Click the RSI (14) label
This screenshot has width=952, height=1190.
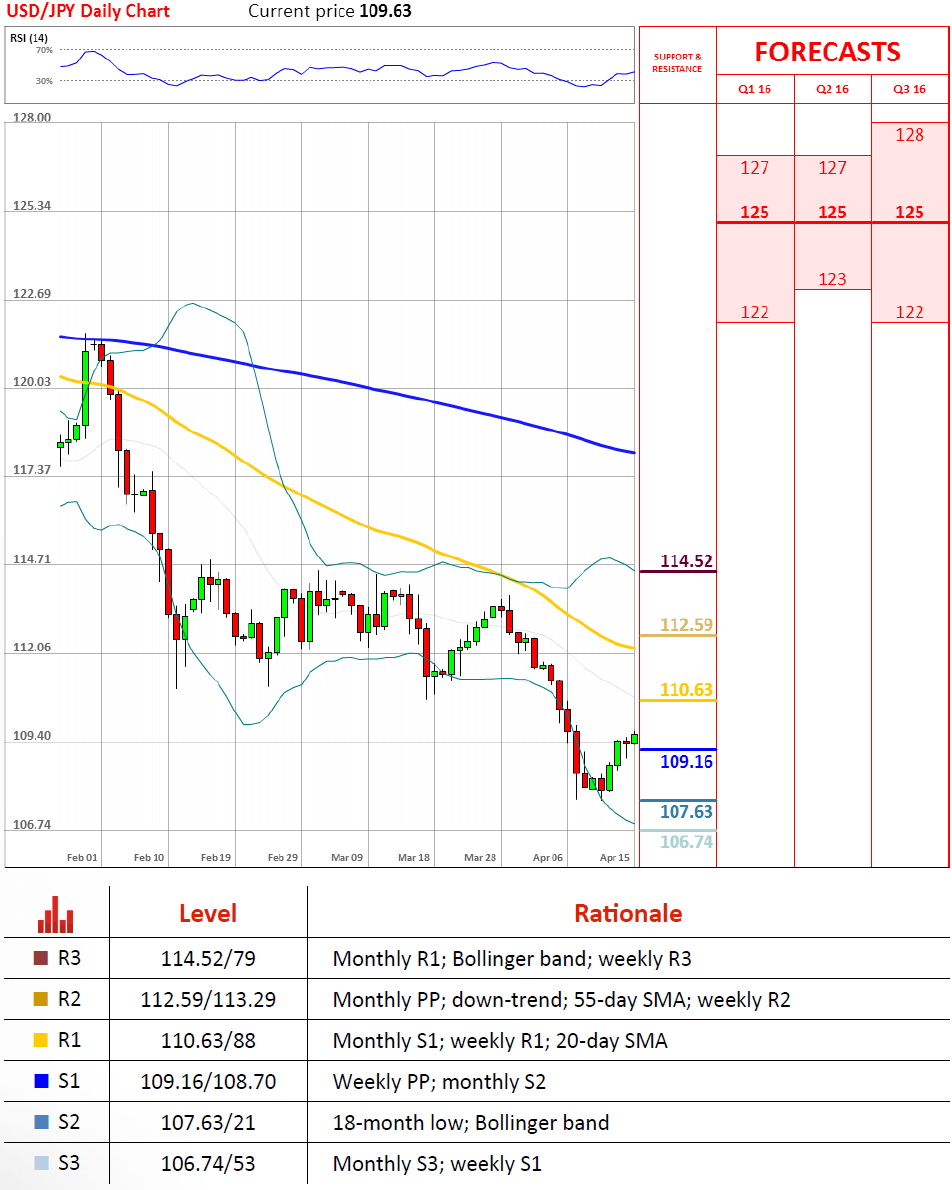pos(29,38)
